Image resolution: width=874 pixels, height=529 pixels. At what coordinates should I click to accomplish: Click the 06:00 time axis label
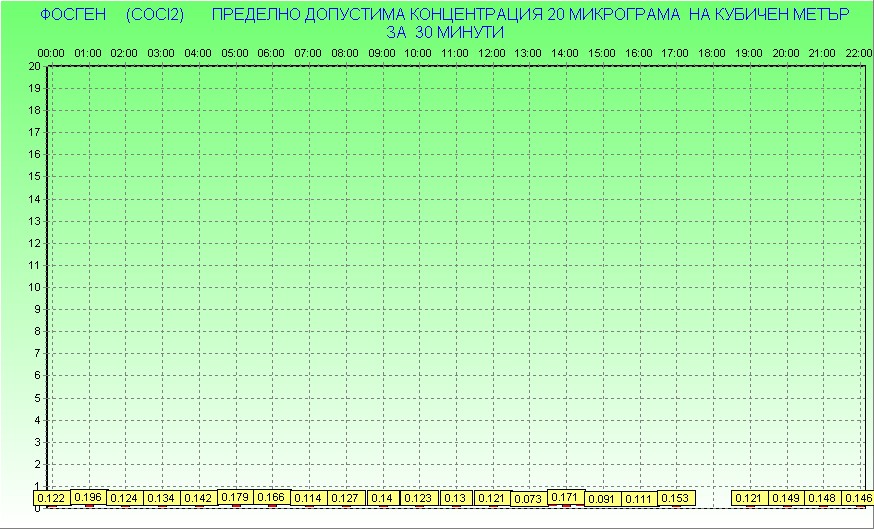pos(271,52)
